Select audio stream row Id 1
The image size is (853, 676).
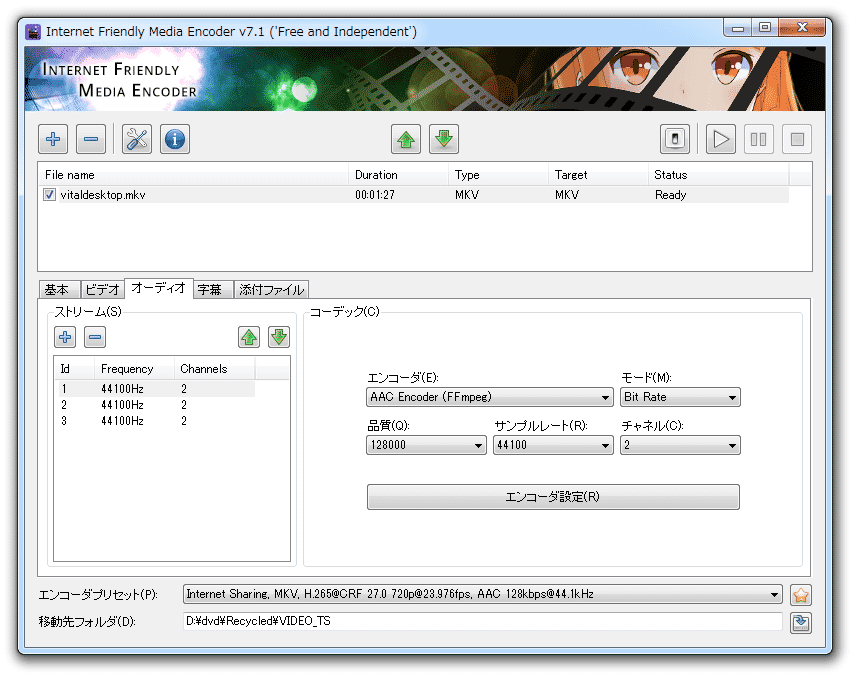tap(157, 389)
